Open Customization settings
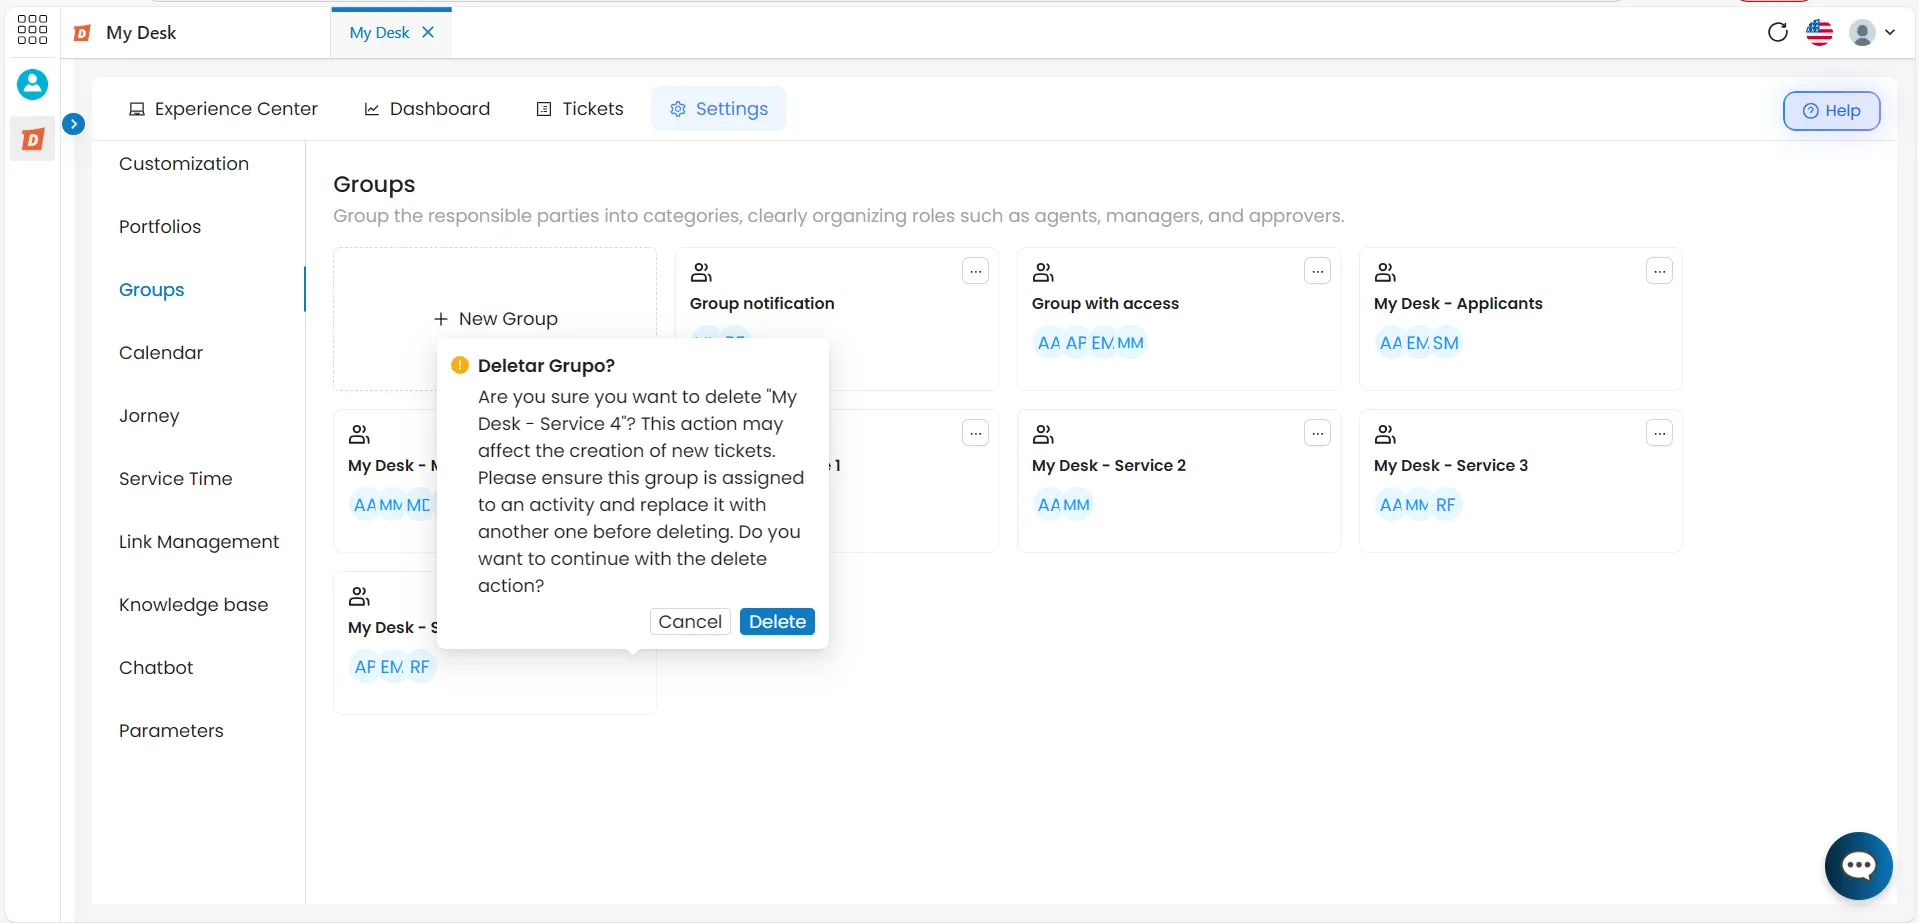 click(184, 164)
